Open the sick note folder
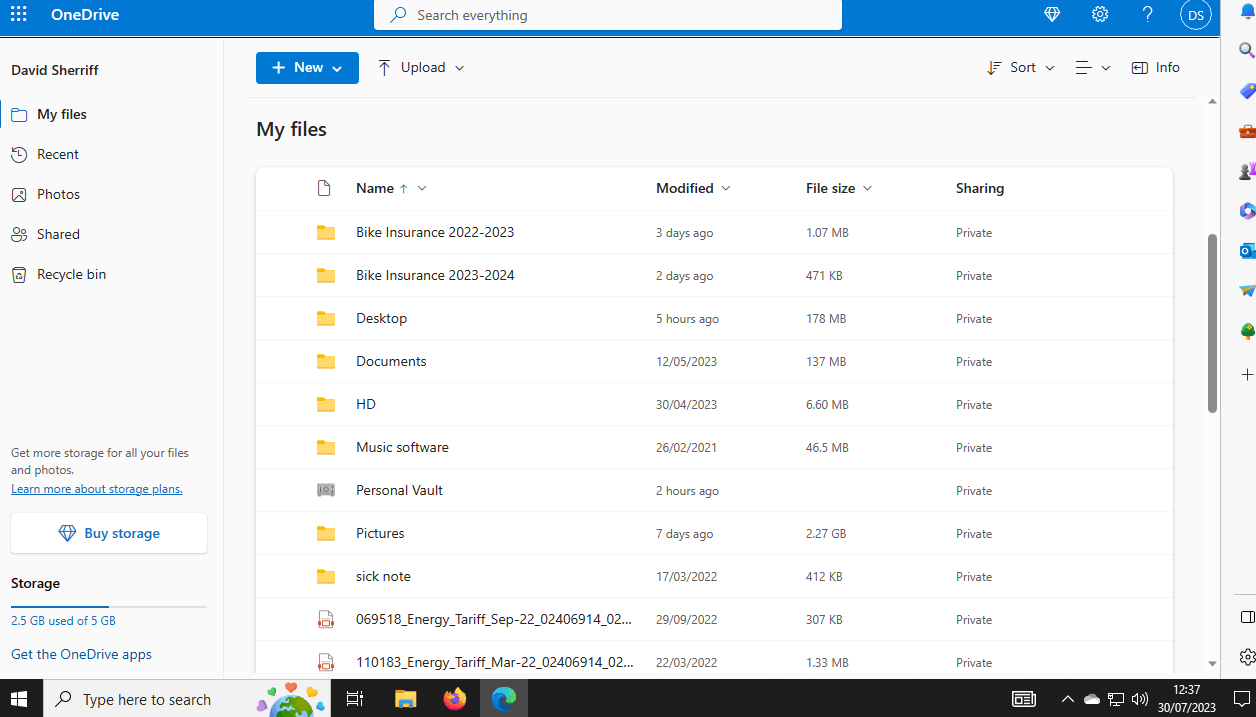Viewport: 1256px width, 717px height. click(x=383, y=576)
